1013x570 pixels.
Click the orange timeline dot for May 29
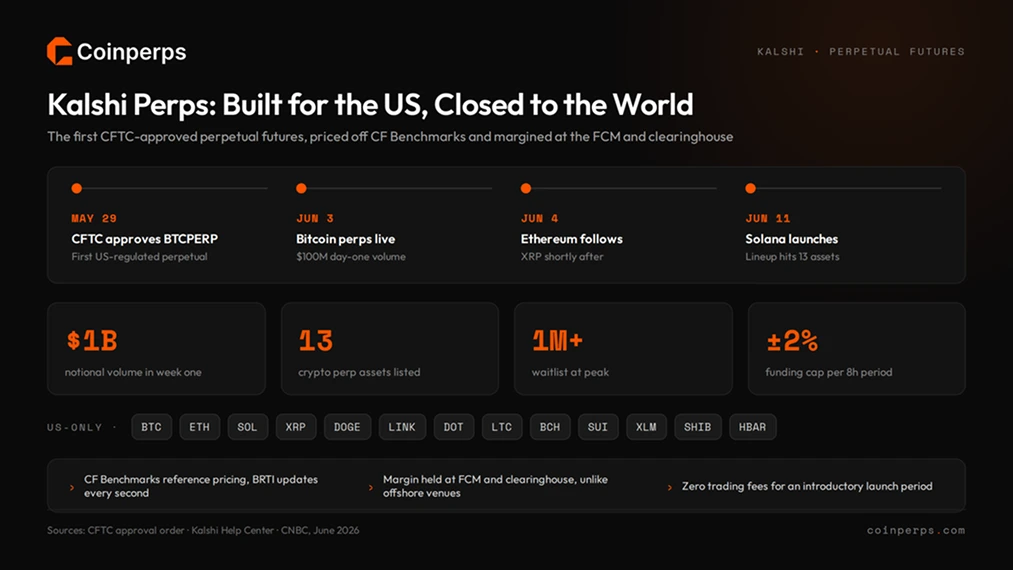tap(77, 189)
